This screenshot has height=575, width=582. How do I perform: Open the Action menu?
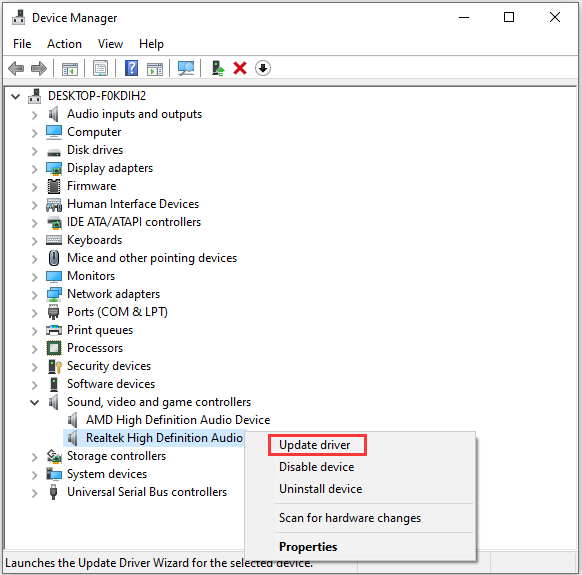point(64,44)
